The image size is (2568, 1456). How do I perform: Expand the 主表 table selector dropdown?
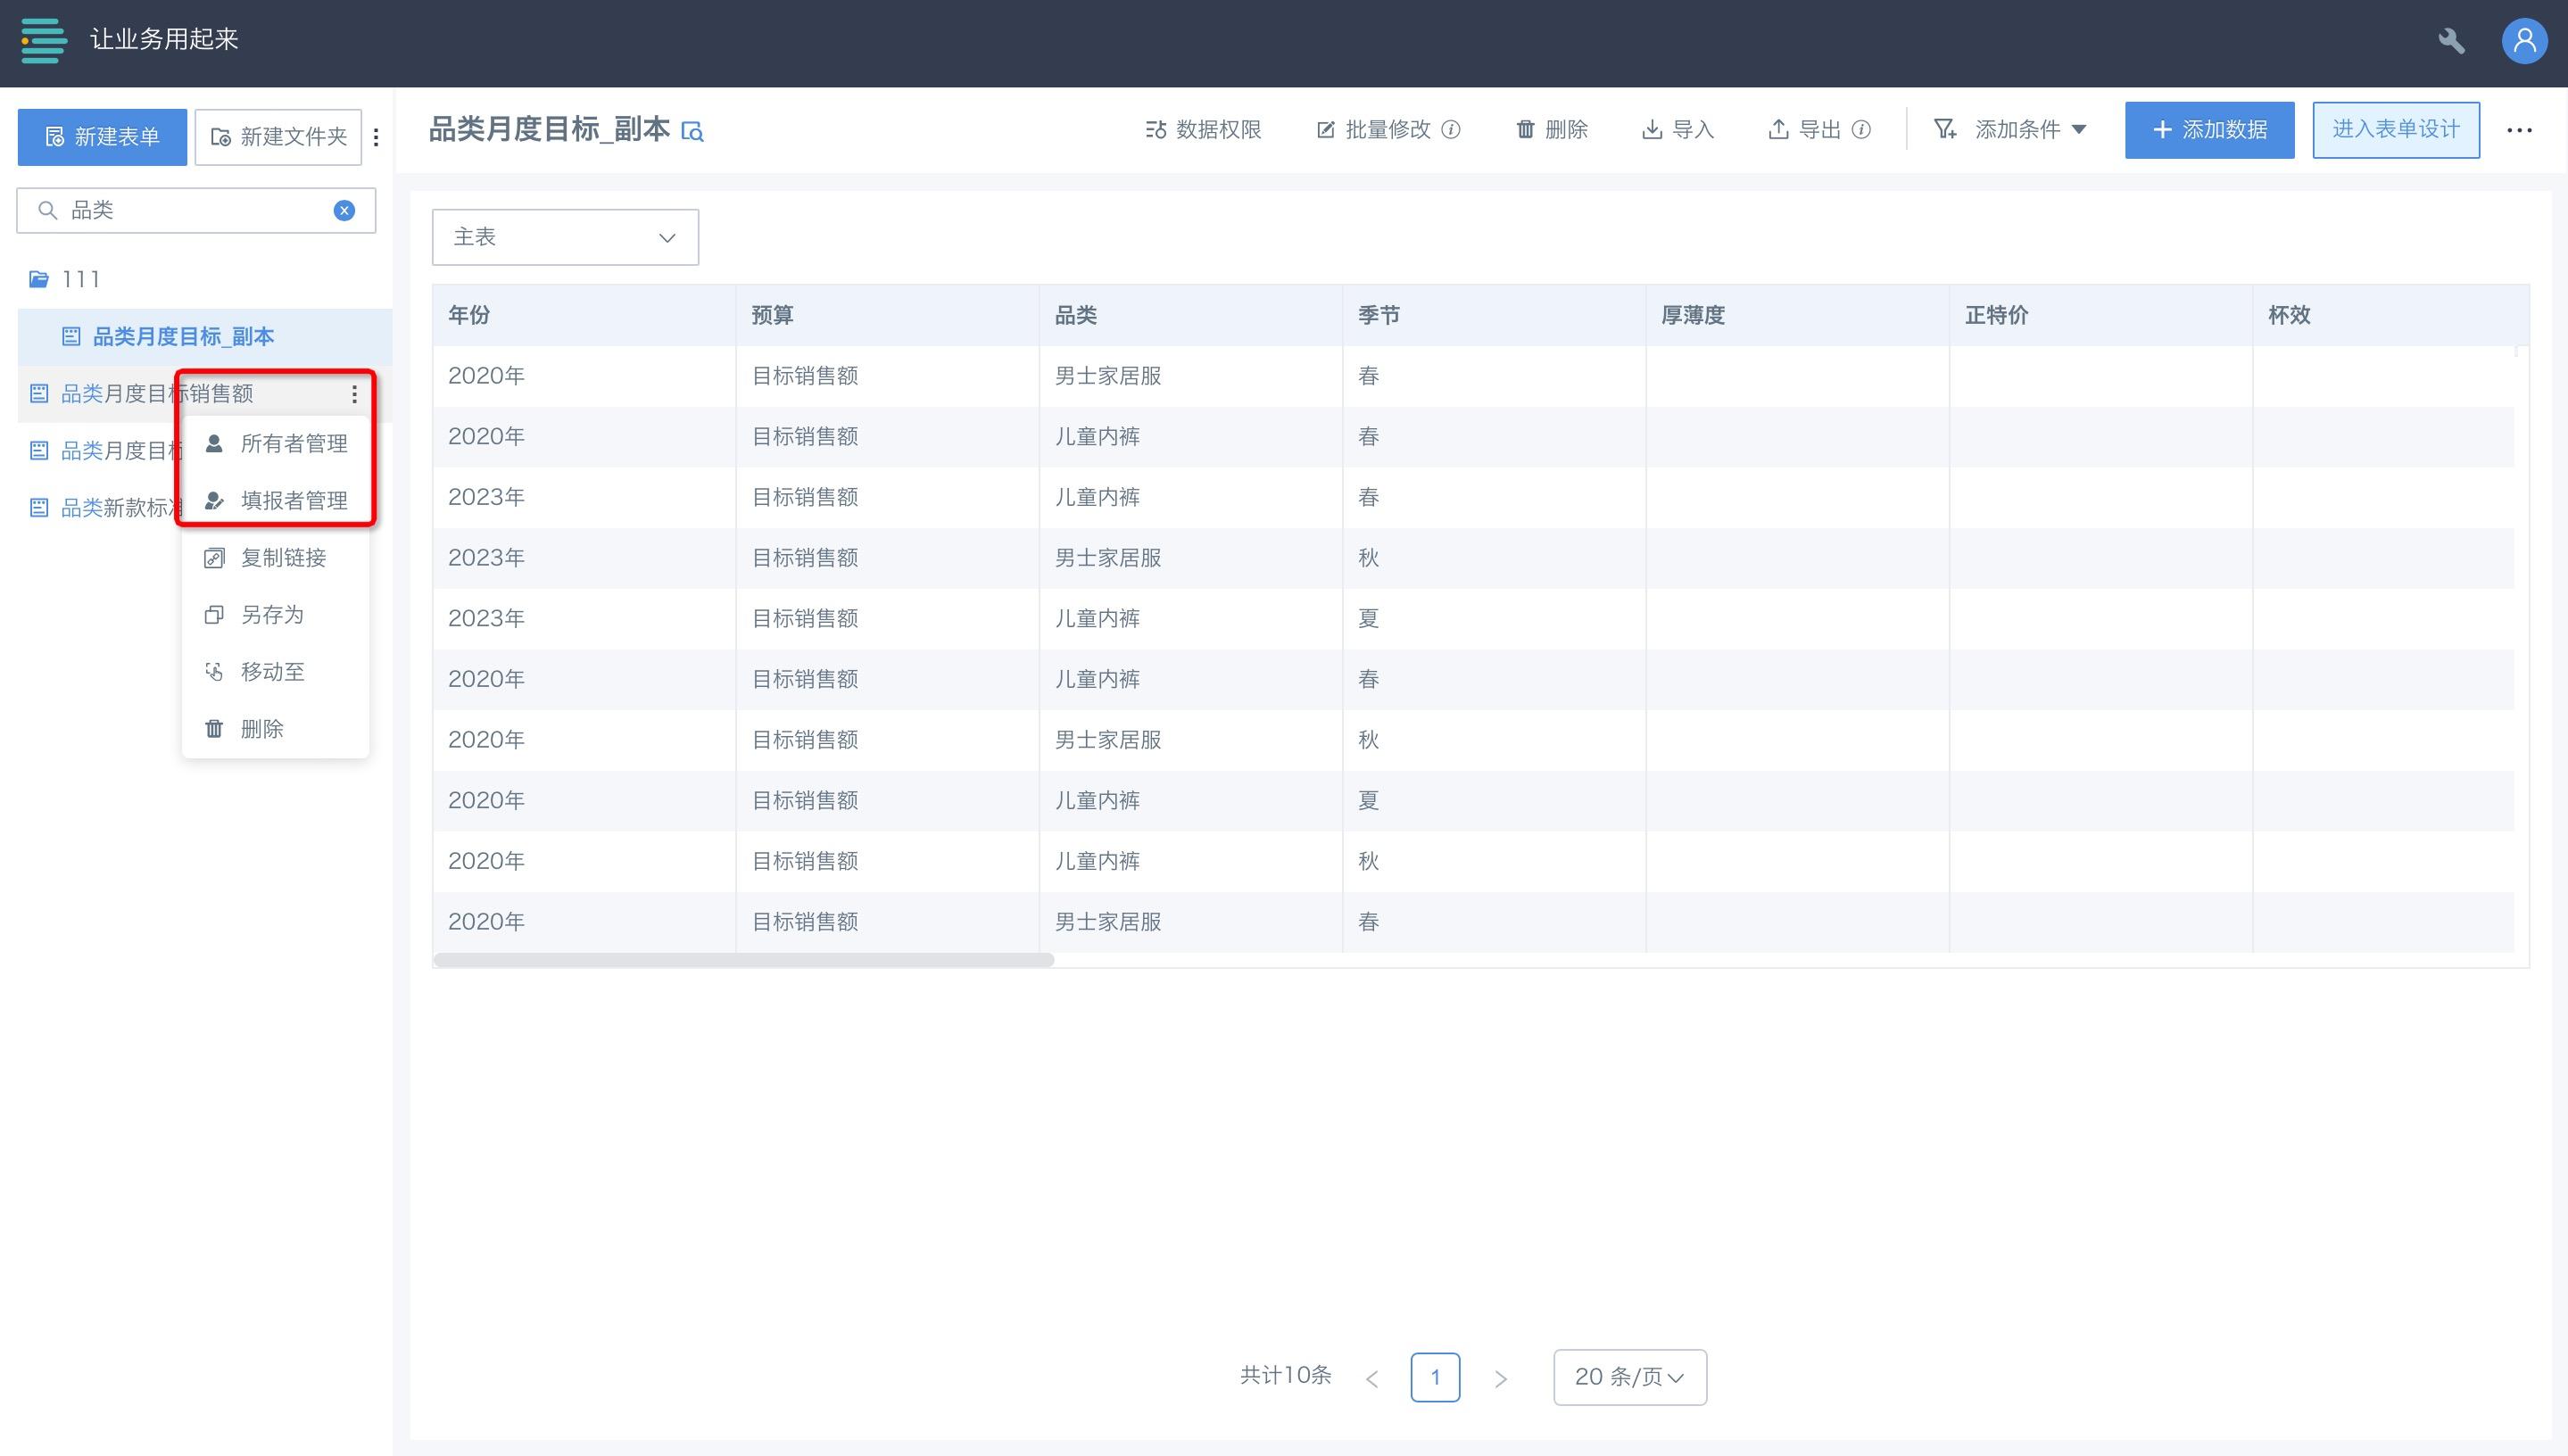[x=565, y=237]
